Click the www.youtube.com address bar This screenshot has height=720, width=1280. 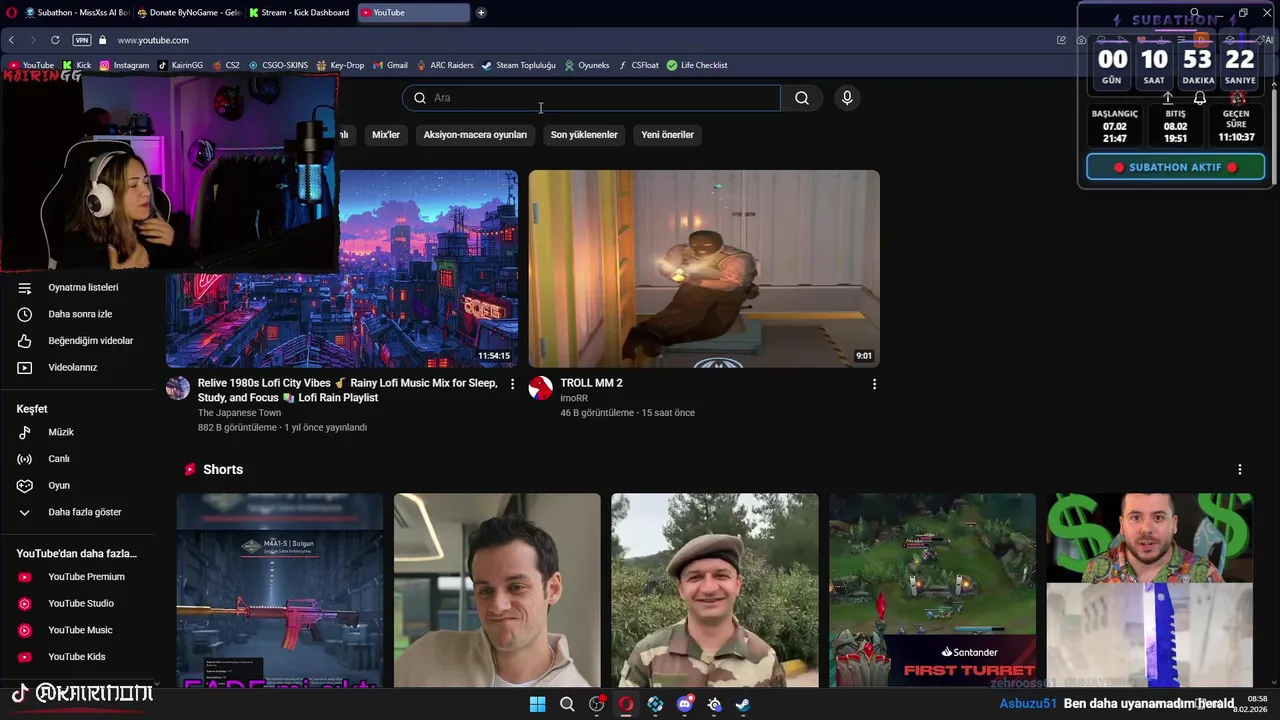153,40
